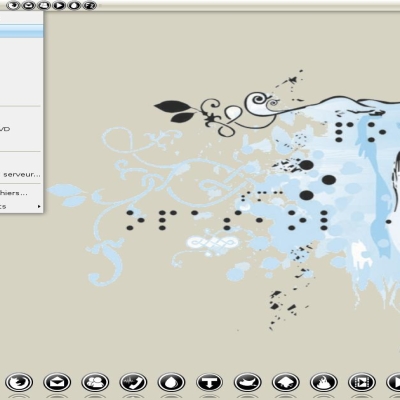Click the FZ FileZilla icon in top panel

click(89, 5)
